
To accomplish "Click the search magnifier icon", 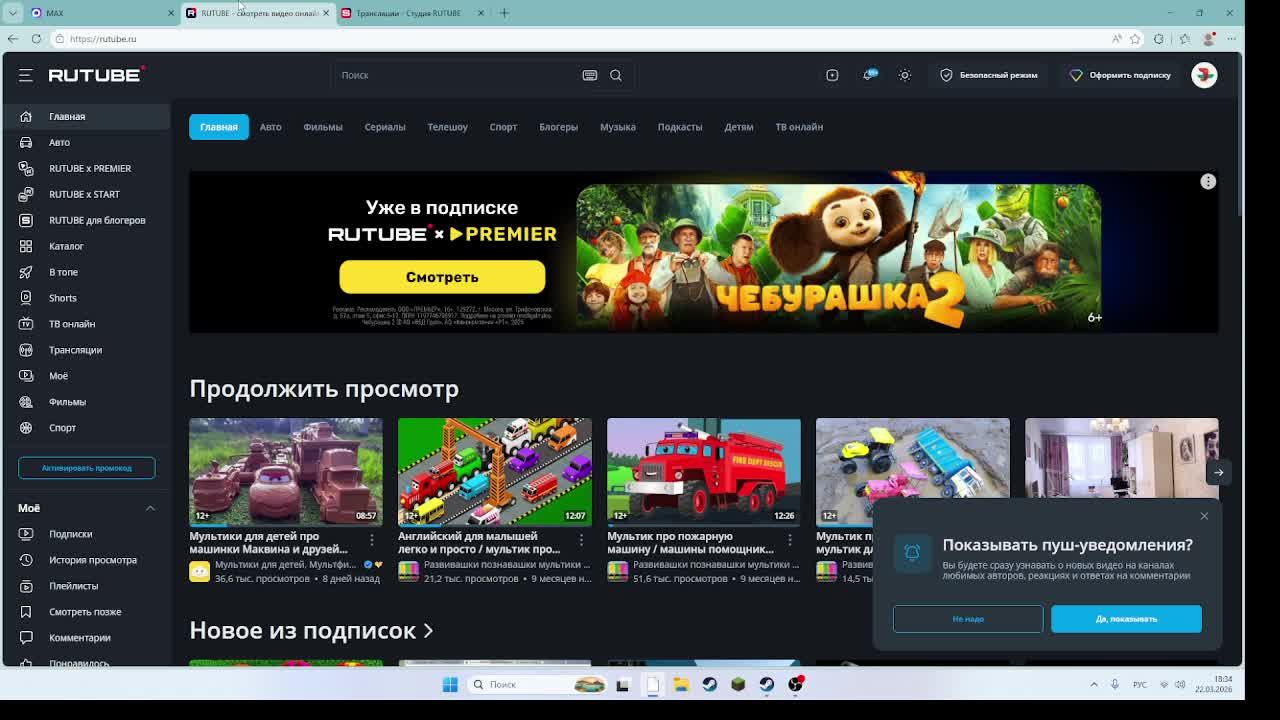I will [616, 75].
